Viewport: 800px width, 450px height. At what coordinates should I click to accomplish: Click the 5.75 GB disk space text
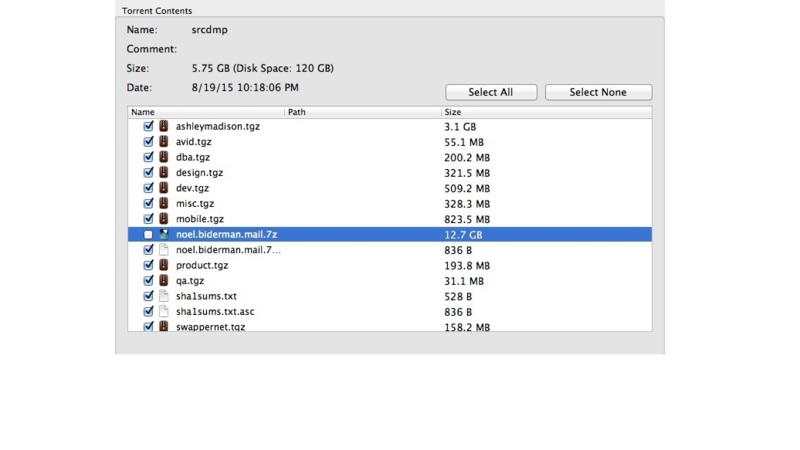[263, 68]
